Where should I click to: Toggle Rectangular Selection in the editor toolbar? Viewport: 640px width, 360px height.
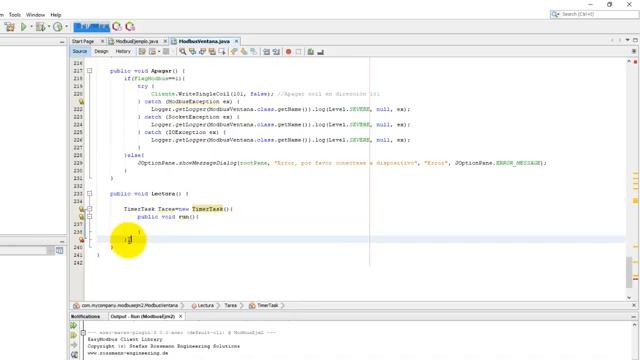coord(222,52)
